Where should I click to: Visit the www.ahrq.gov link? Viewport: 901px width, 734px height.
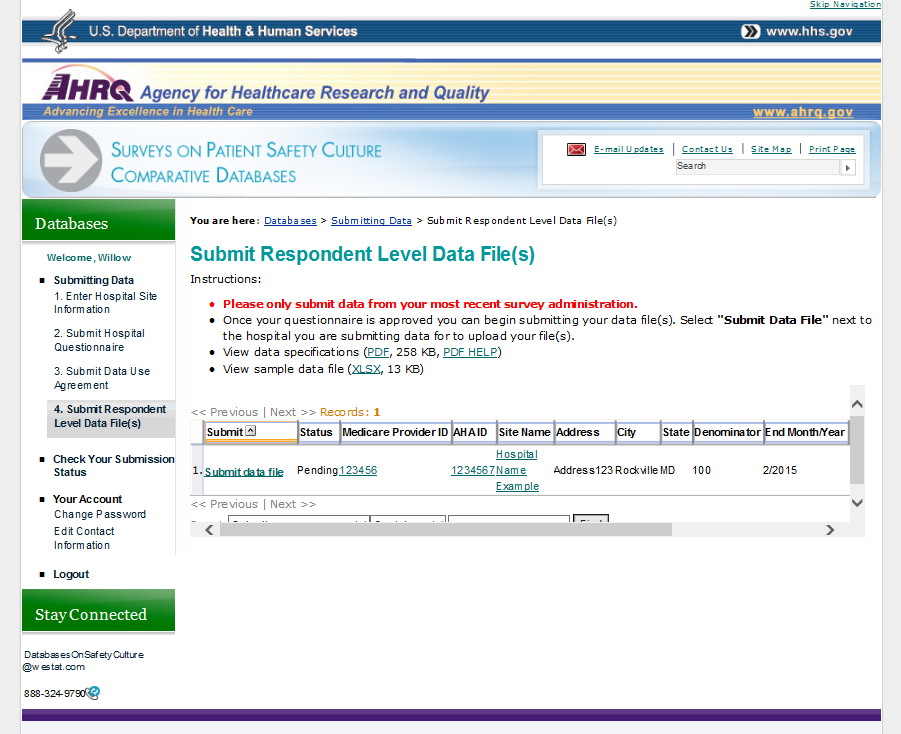pos(803,112)
